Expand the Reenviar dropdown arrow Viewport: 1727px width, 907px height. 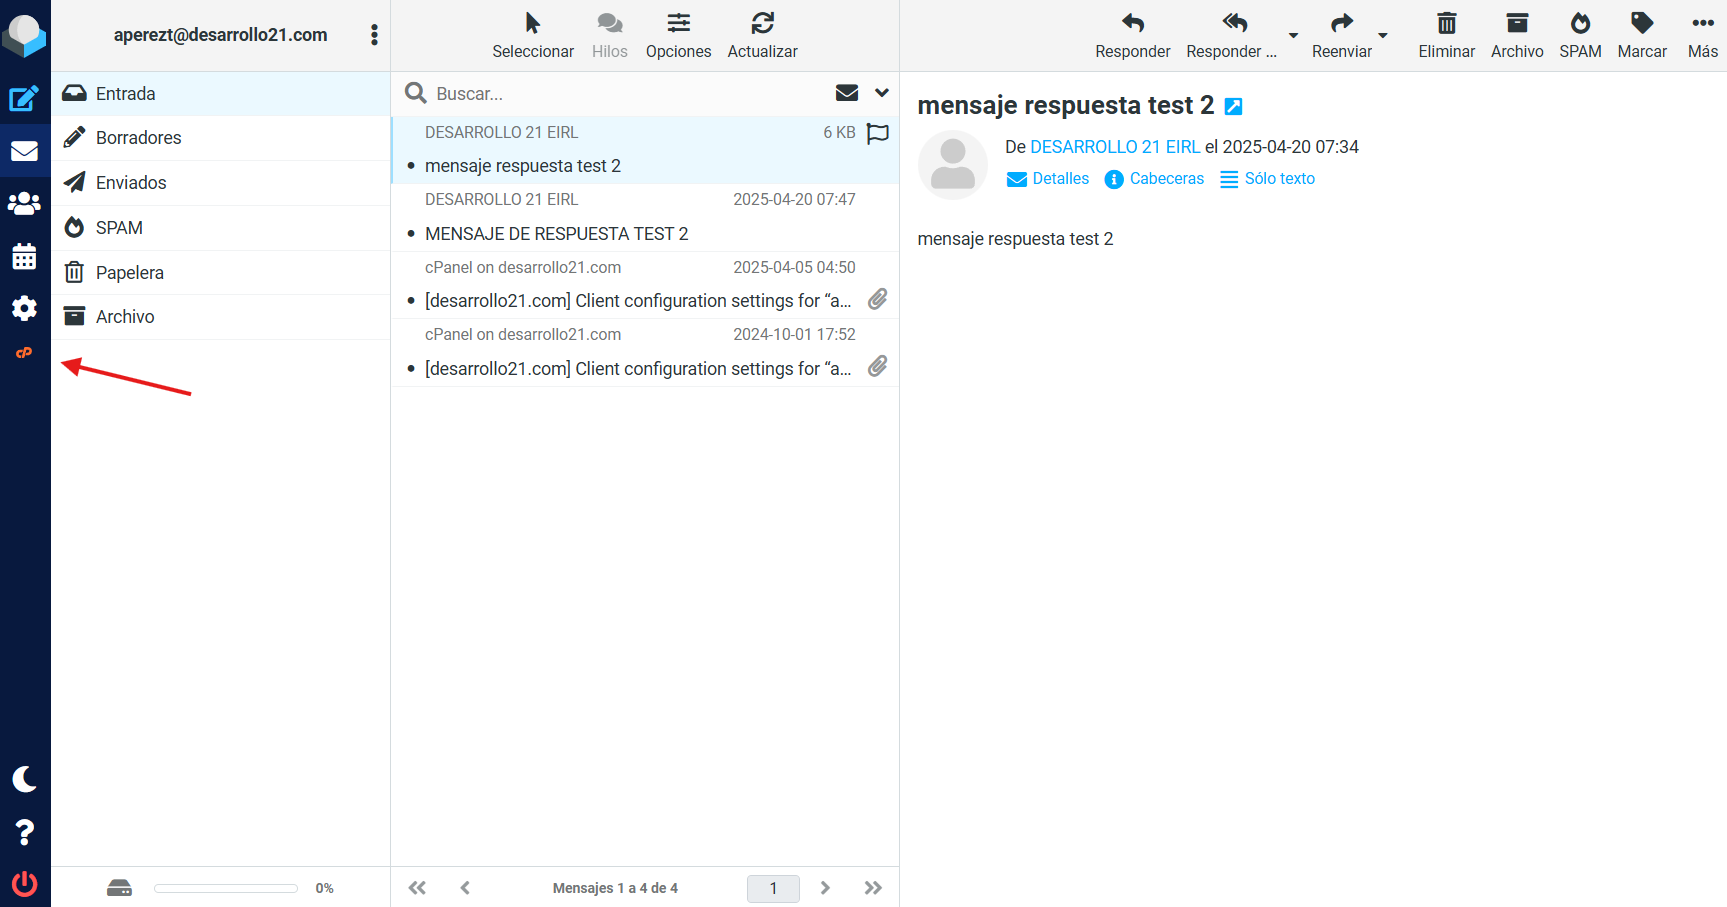point(1383,36)
